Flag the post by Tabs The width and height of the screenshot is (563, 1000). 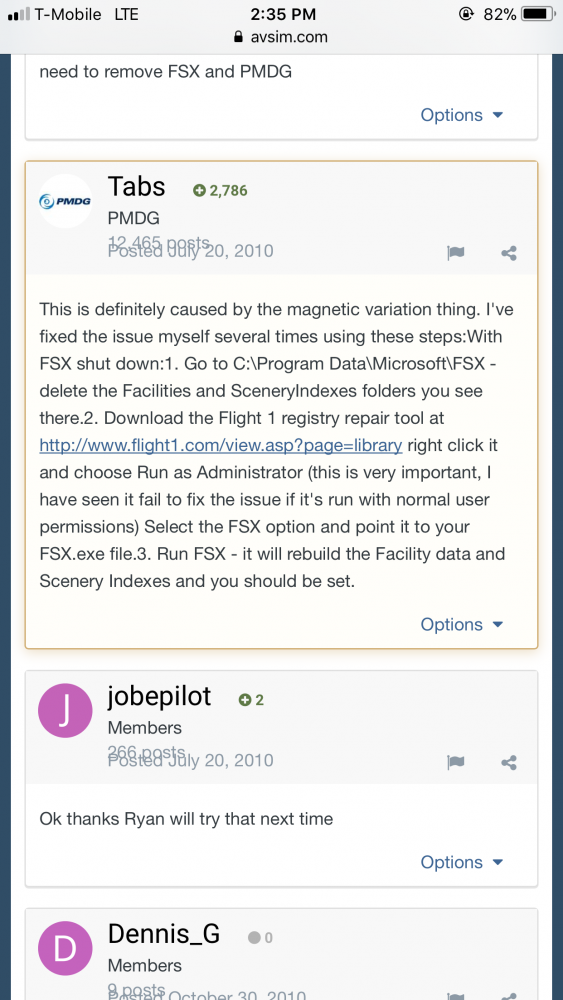pyautogui.click(x=455, y=253)
